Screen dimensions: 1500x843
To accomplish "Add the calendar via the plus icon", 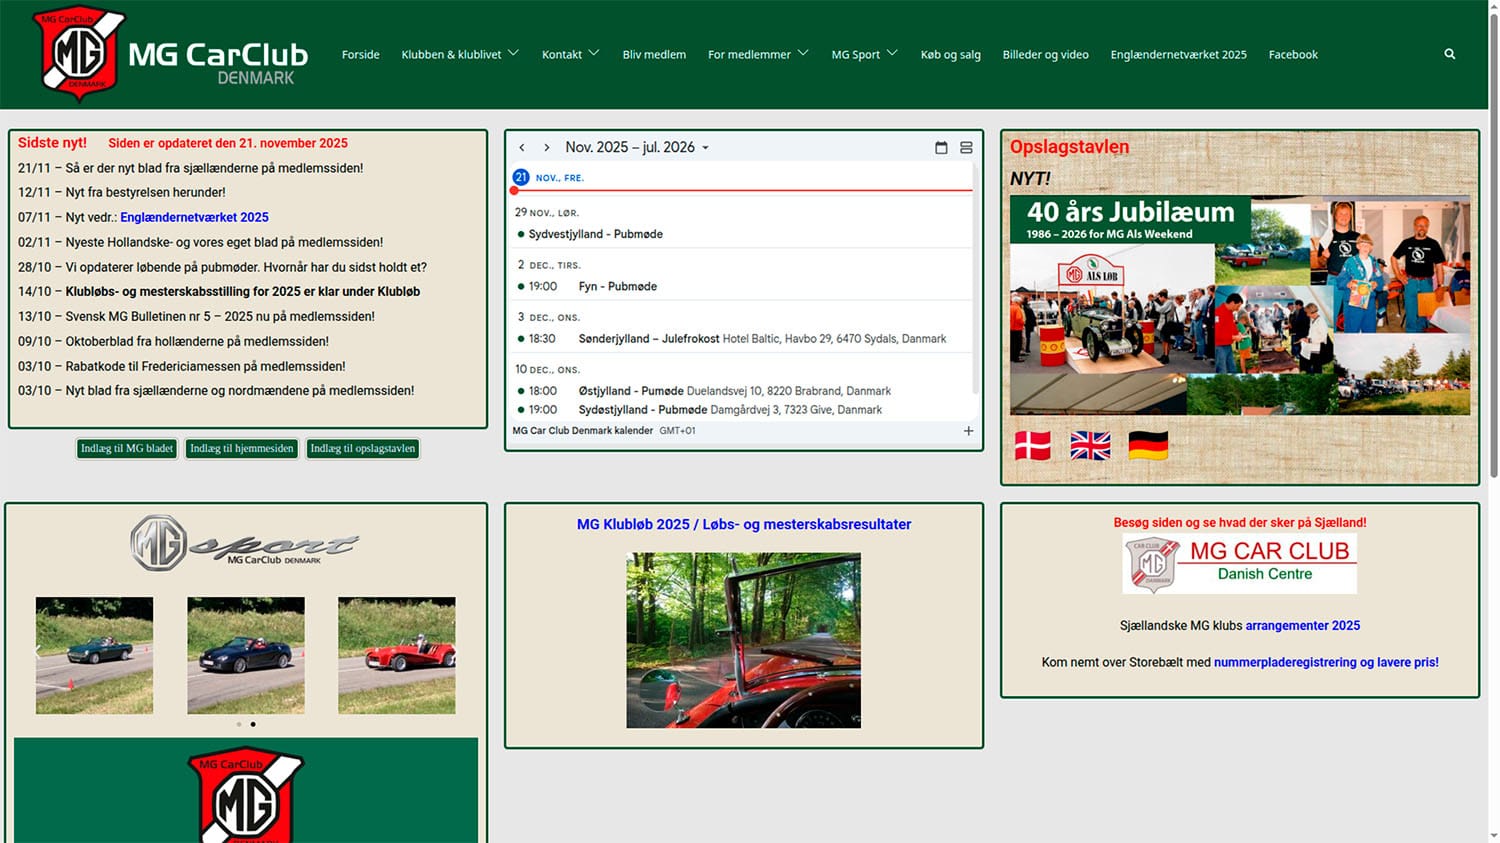I will (x=967, y=430).
